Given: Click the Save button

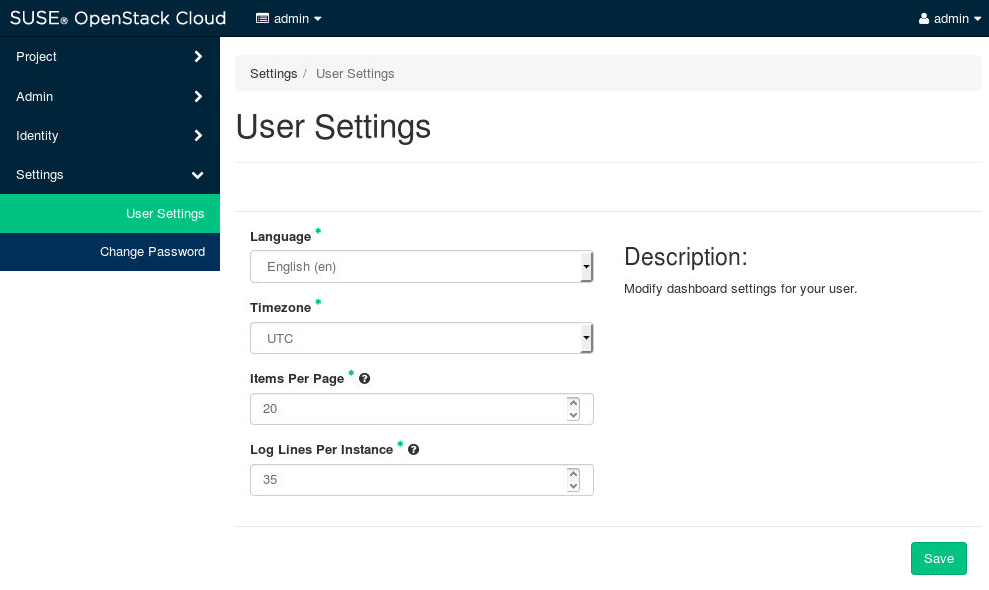Looking at the screenshot, I should 938,559.
